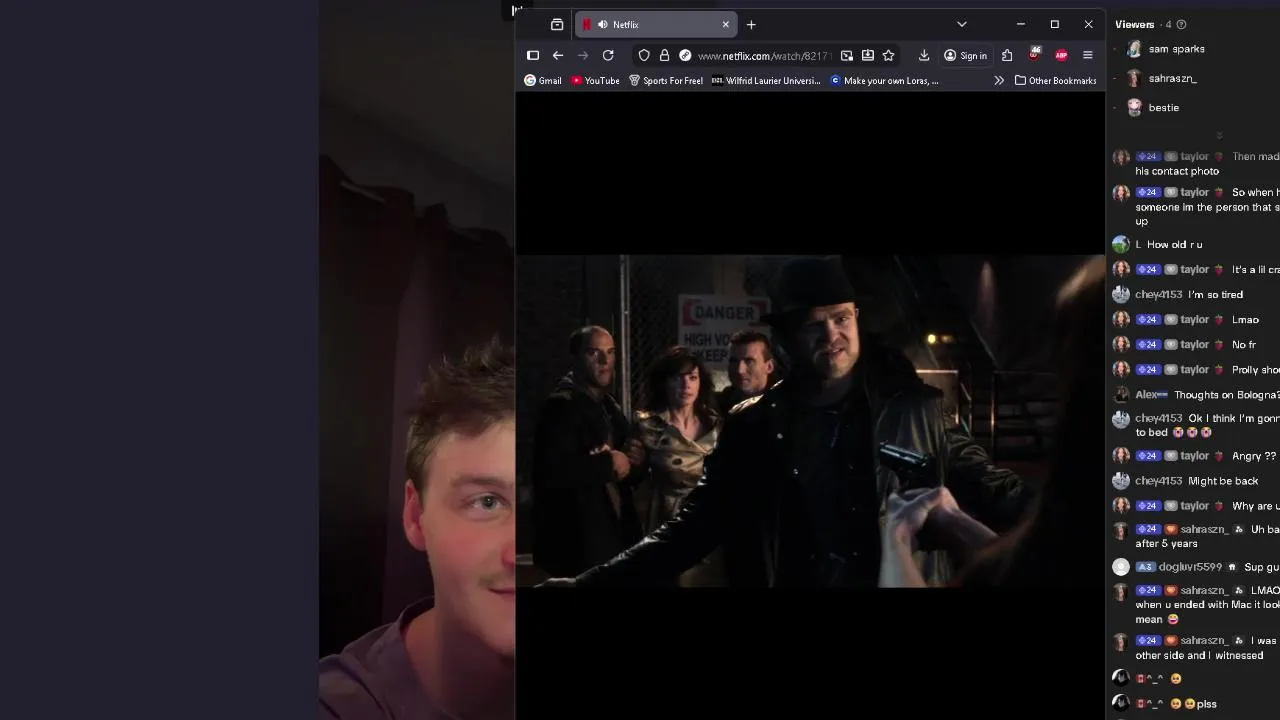The image size is (1280, 720).
Task: Open the Sports For Free bookmark
Action: click(666, 80)
